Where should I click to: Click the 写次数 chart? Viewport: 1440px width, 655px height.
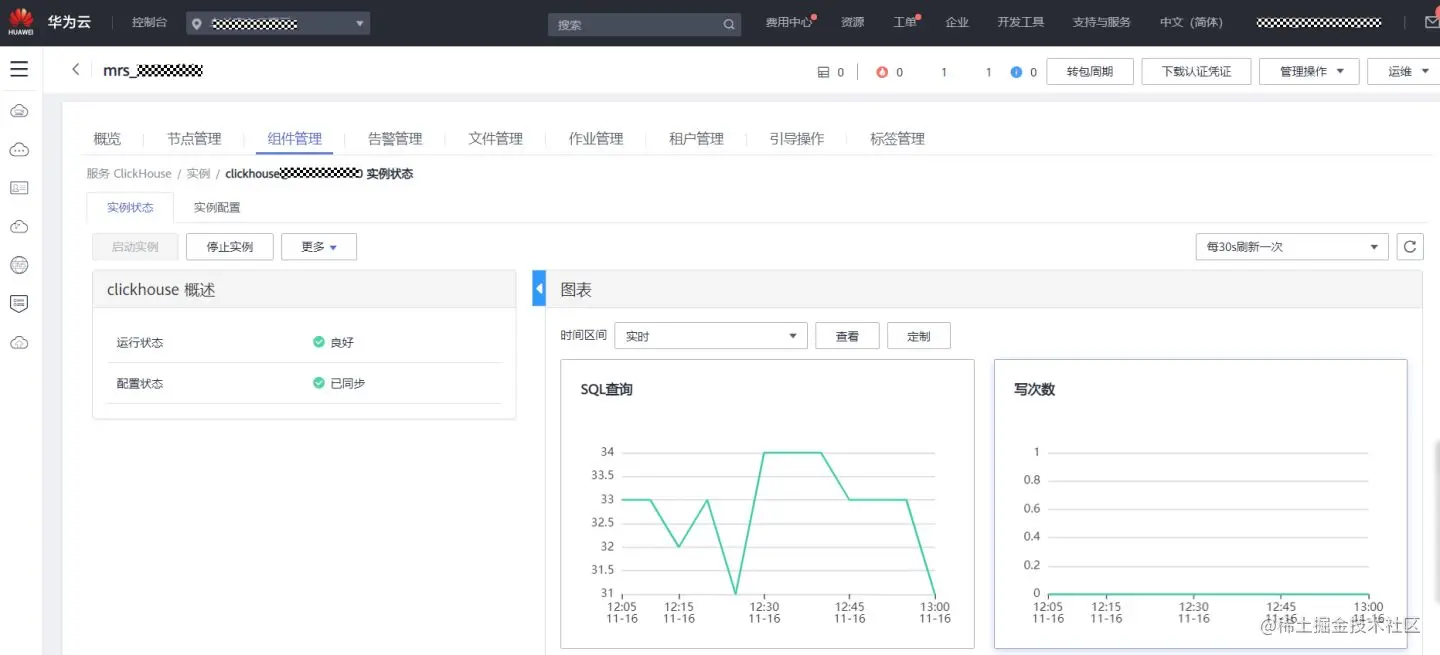click(1201, 504)
